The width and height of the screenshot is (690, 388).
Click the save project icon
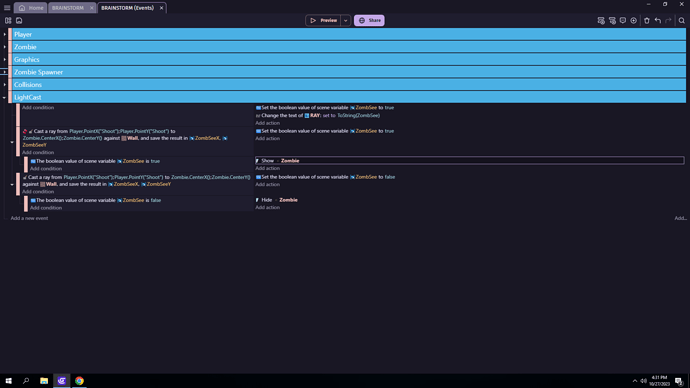pyautogui.click(x=19, y=21)
